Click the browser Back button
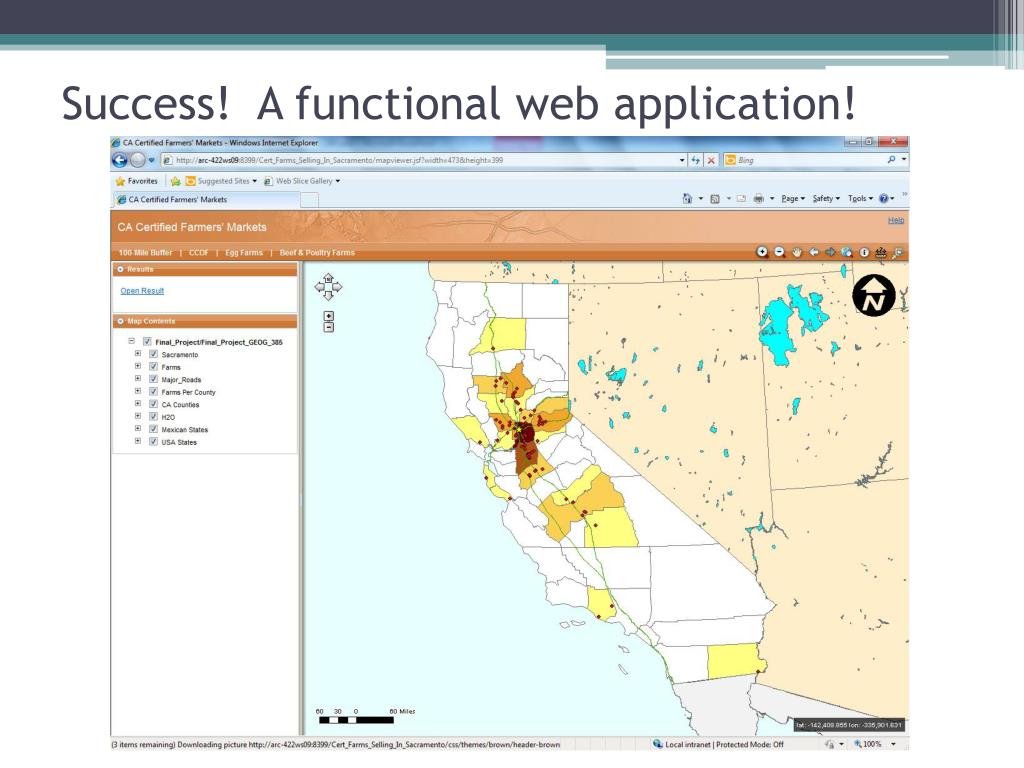The image size is (1024, 768). pos(120,160)
